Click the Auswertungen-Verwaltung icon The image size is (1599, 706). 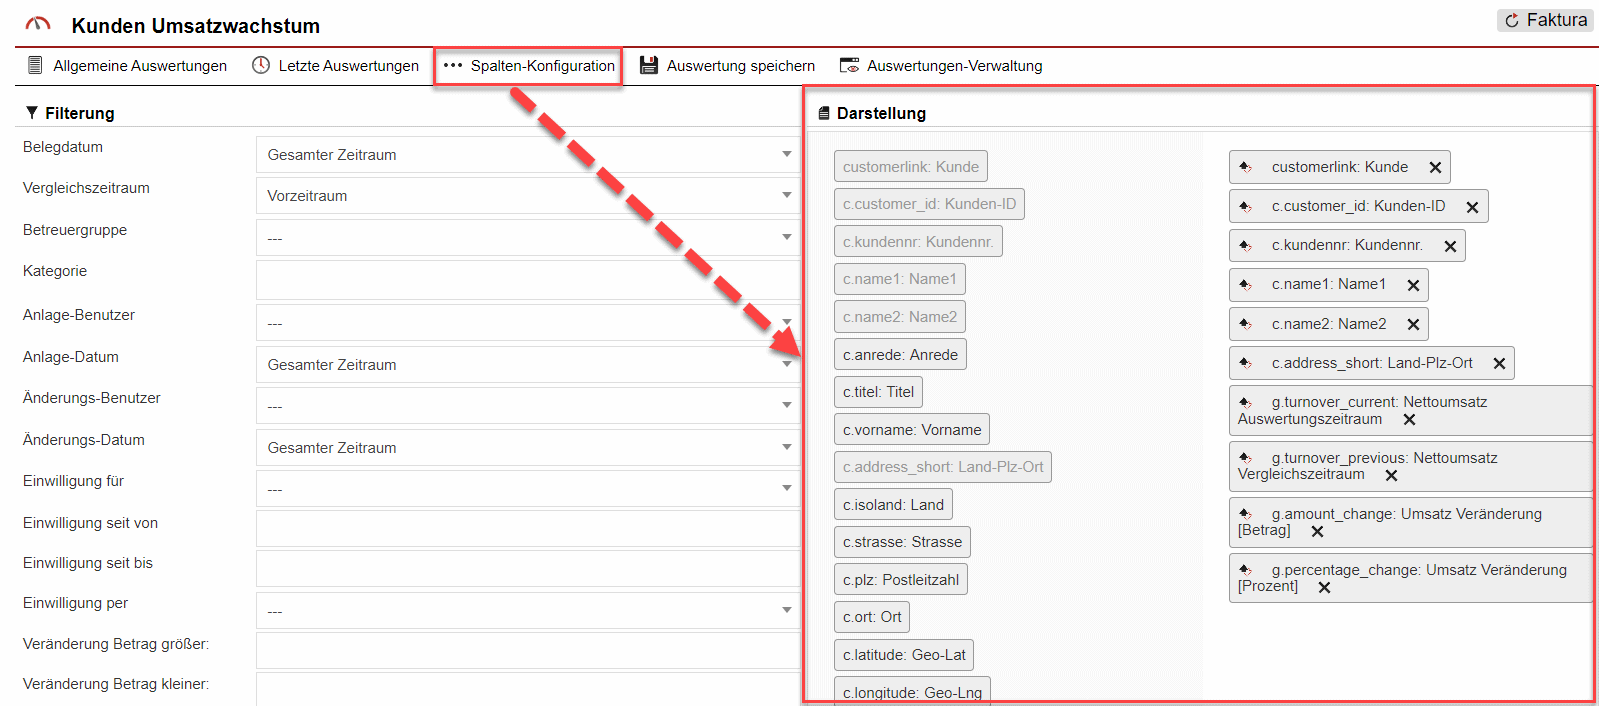pyautogui.click(x=849, y=65)
